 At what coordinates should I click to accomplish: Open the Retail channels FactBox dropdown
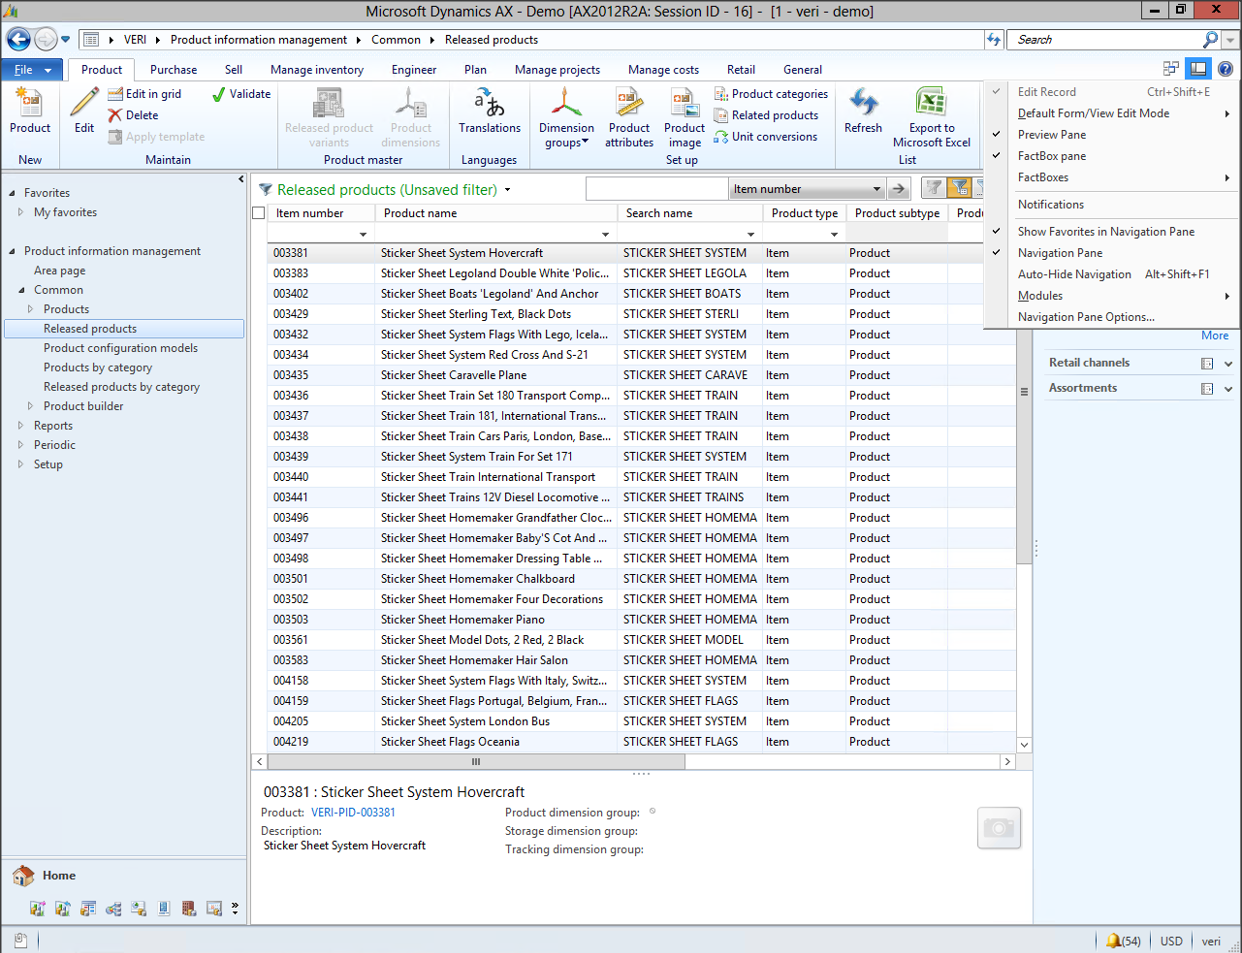(1230, 362)
